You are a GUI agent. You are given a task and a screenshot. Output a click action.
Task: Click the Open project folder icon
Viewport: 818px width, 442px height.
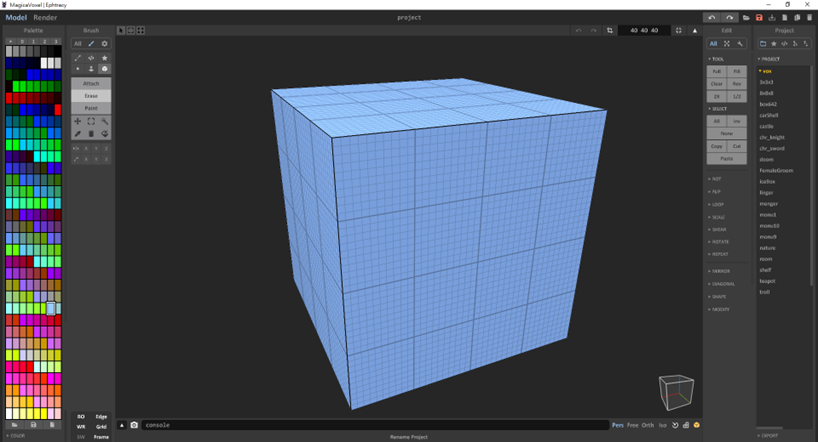746,17
